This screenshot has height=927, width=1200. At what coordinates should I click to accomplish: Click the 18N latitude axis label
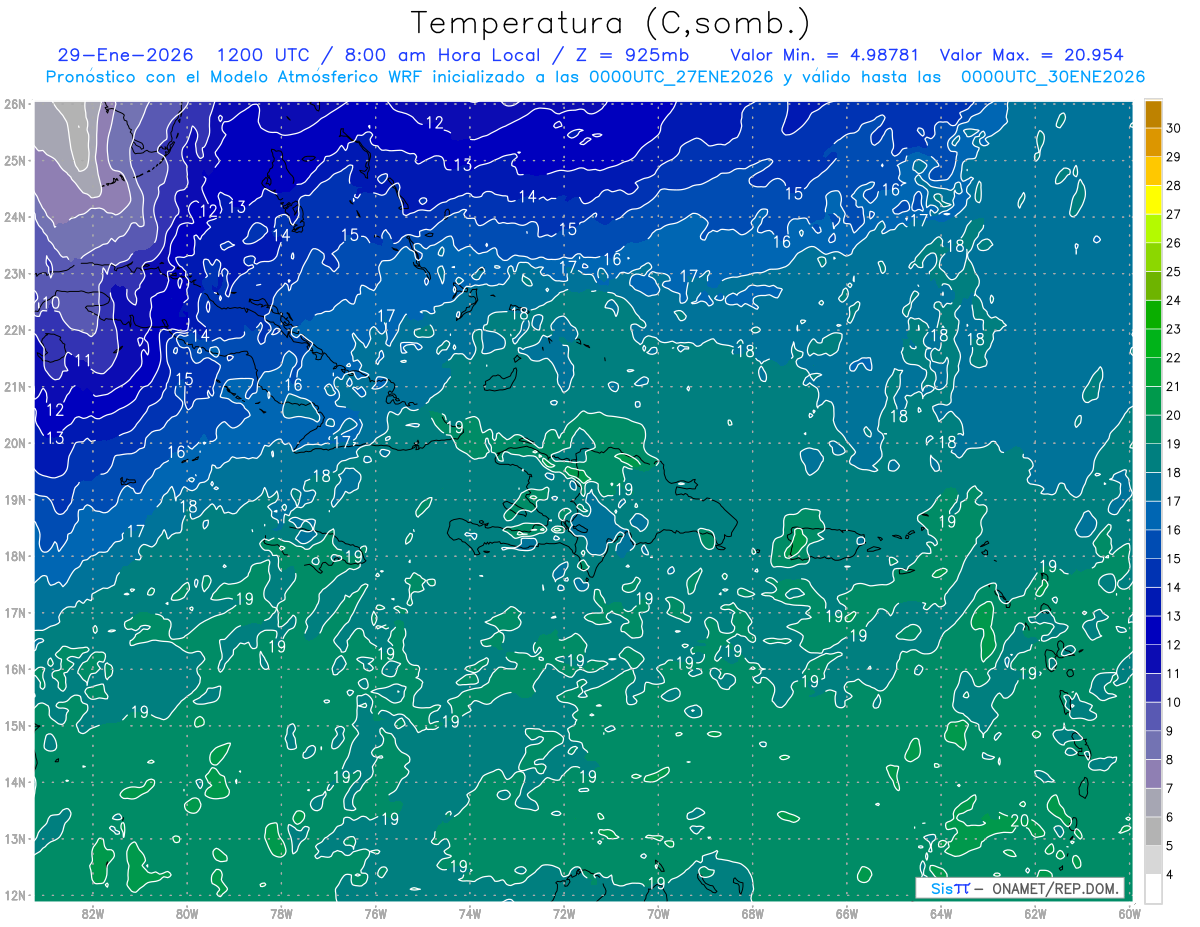click(x=14, y=556)
